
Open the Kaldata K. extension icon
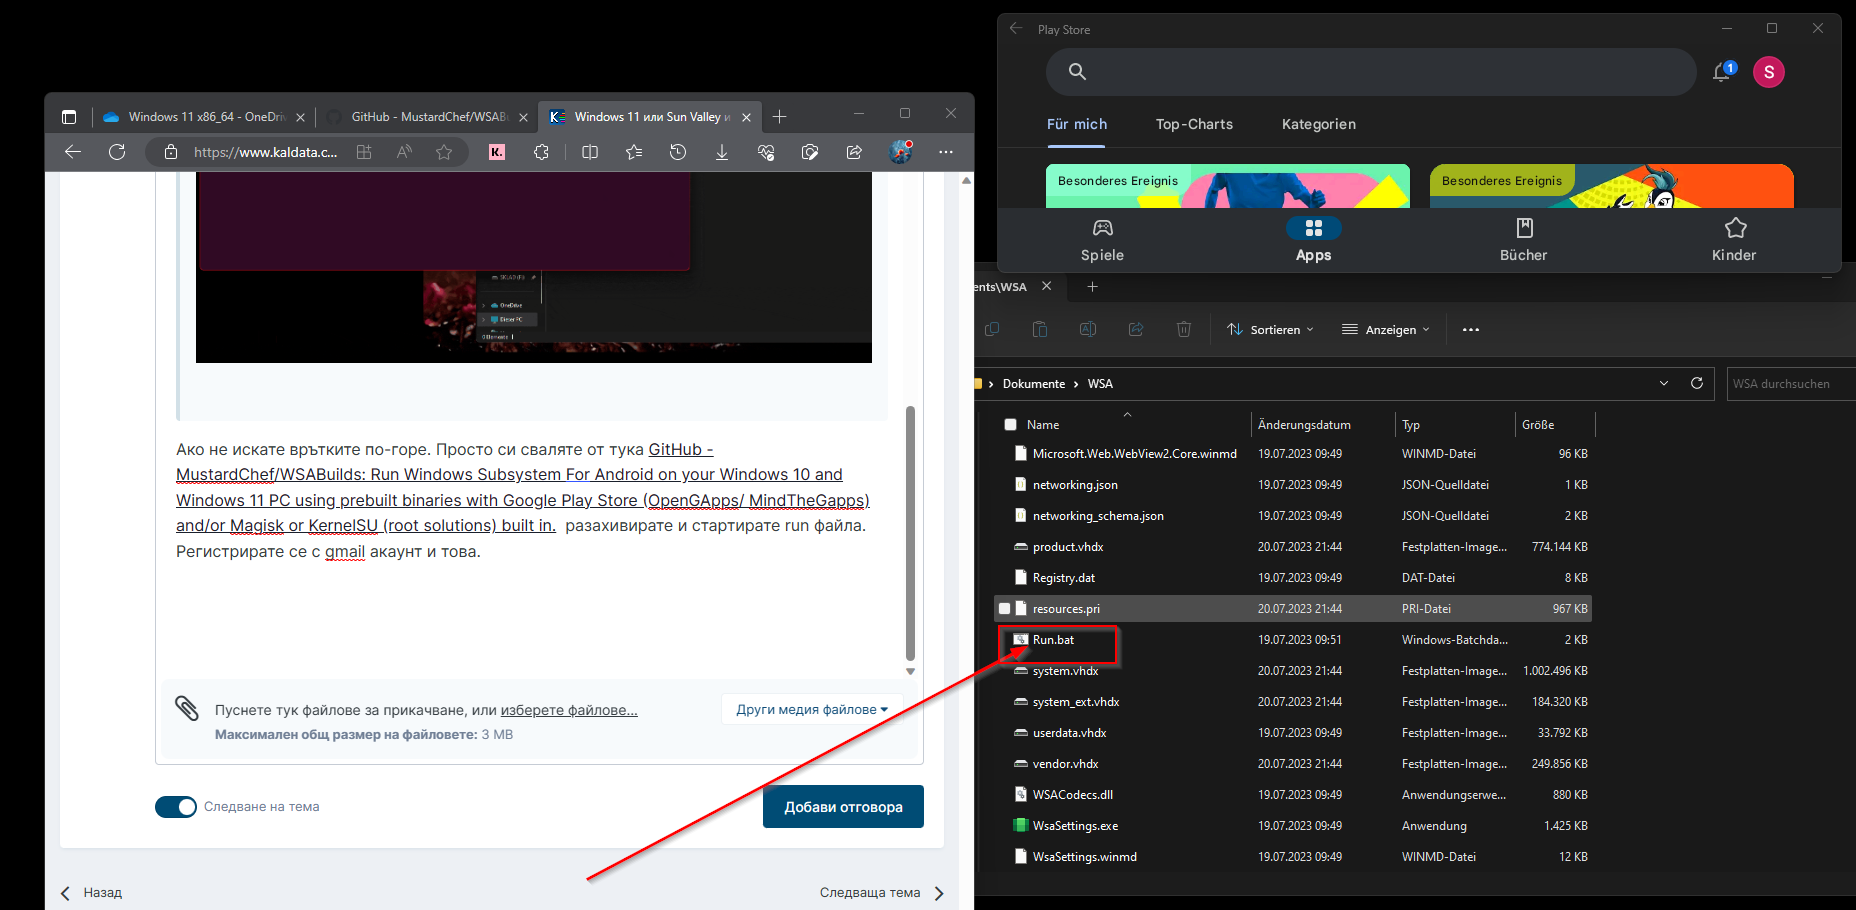497,152
